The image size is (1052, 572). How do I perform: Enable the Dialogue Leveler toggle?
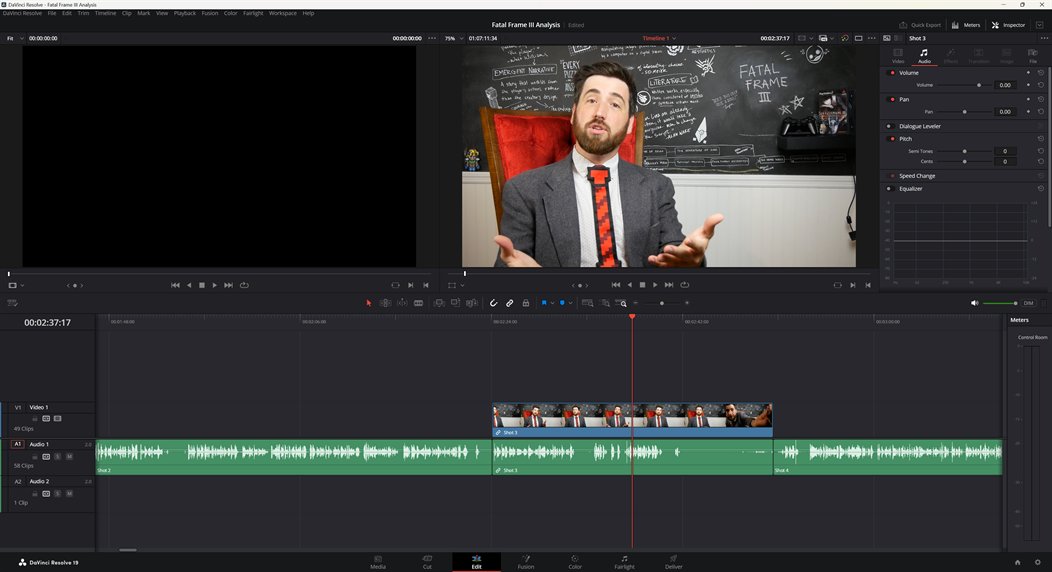889,126
